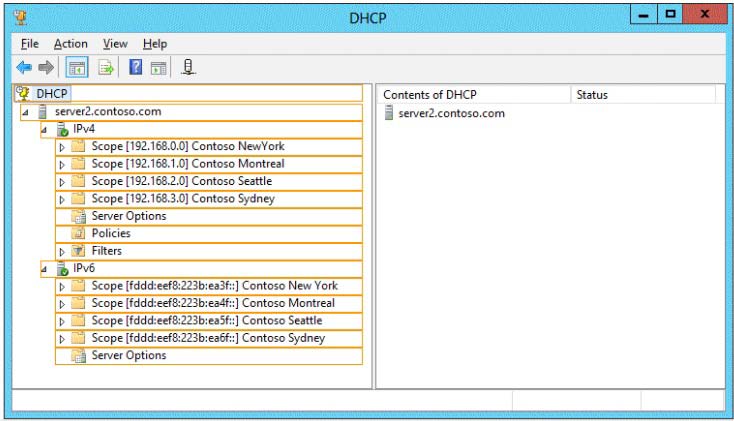The width and height of the screenshot is (734, 421).
Task: Click the IPv6 node icon
Action: point(62,268)
